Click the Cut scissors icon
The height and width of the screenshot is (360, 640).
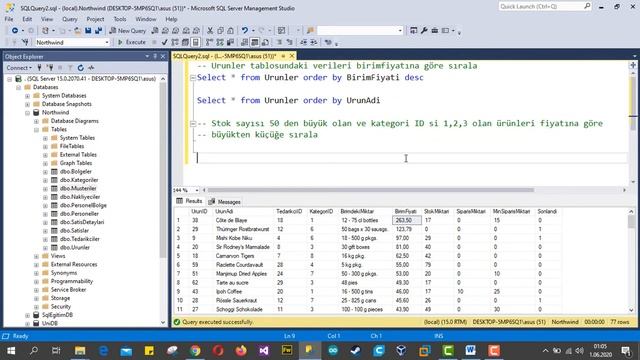[210, 31]
